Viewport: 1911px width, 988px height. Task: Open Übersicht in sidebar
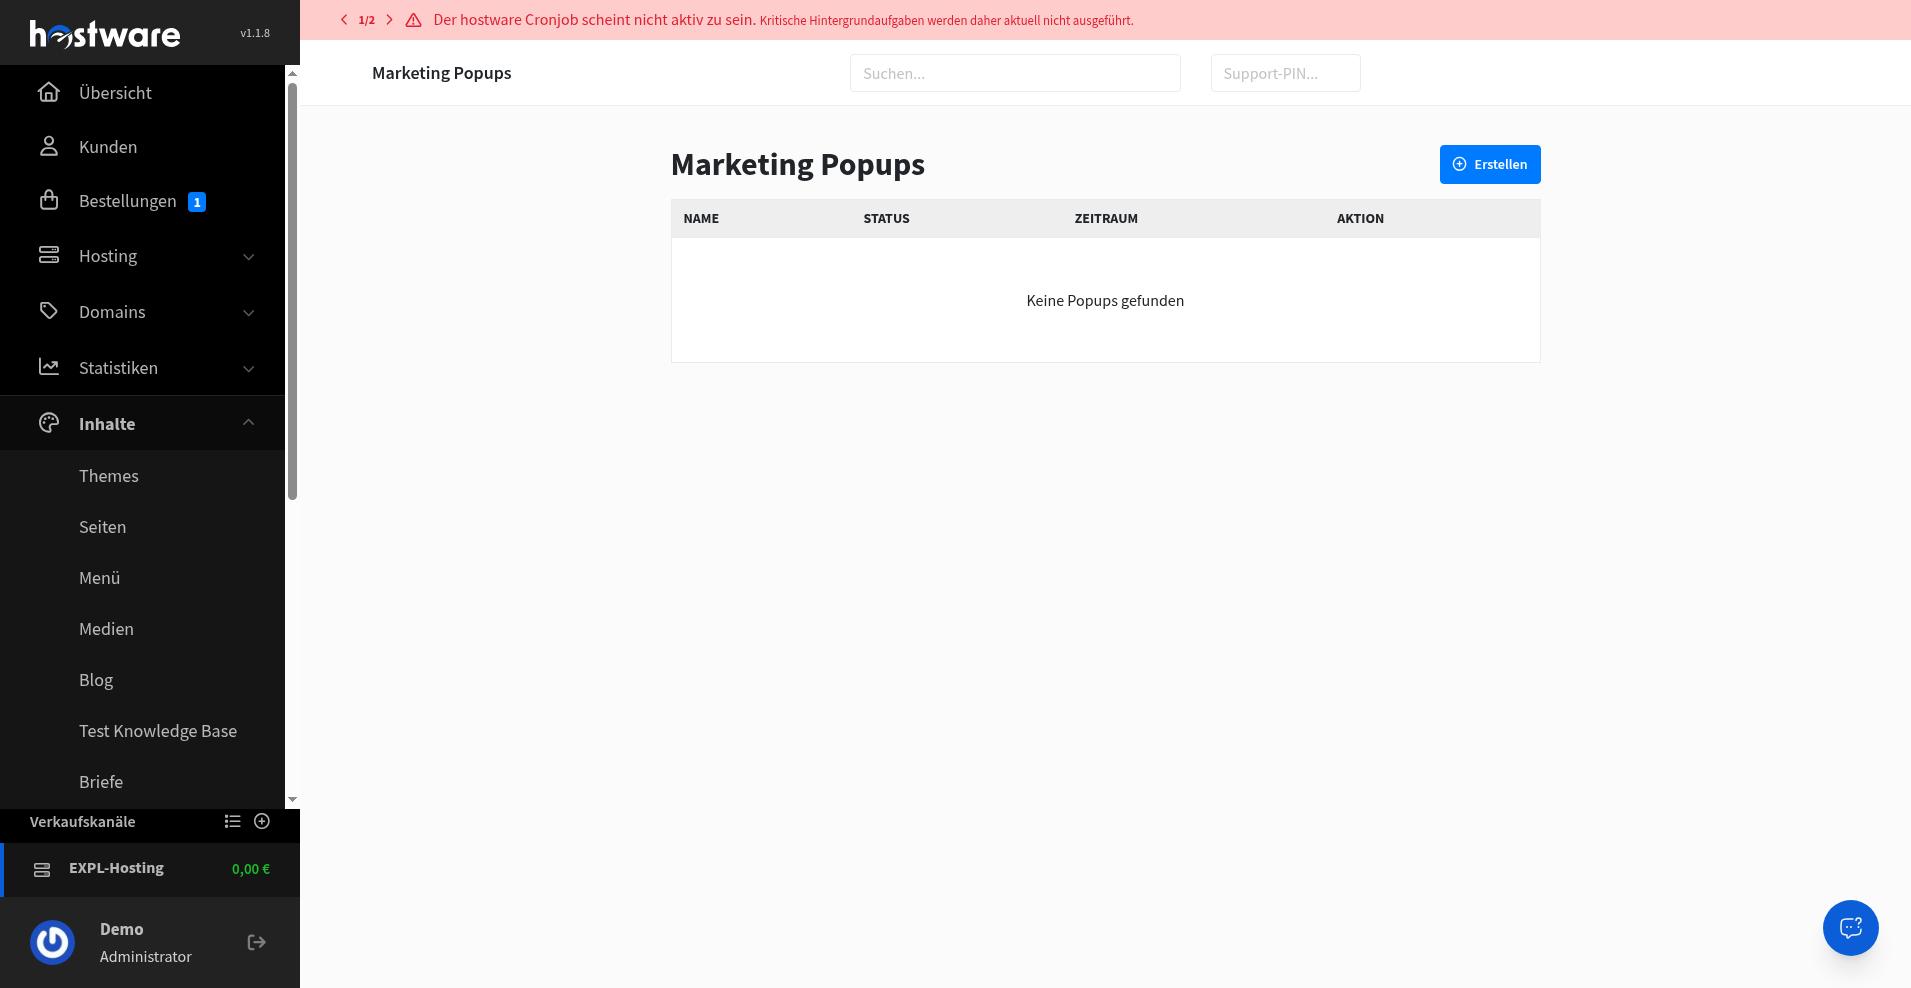coord(115,92)
